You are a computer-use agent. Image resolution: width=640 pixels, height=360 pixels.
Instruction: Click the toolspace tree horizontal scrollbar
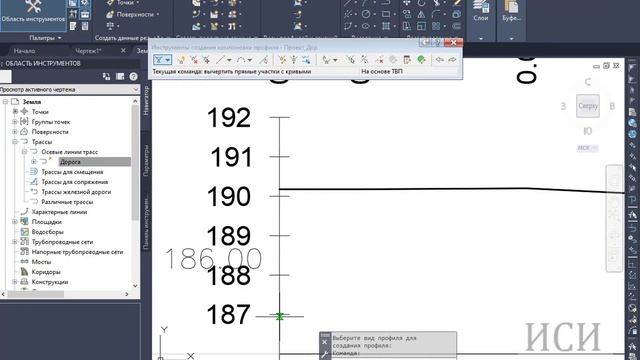pos(36,294)
